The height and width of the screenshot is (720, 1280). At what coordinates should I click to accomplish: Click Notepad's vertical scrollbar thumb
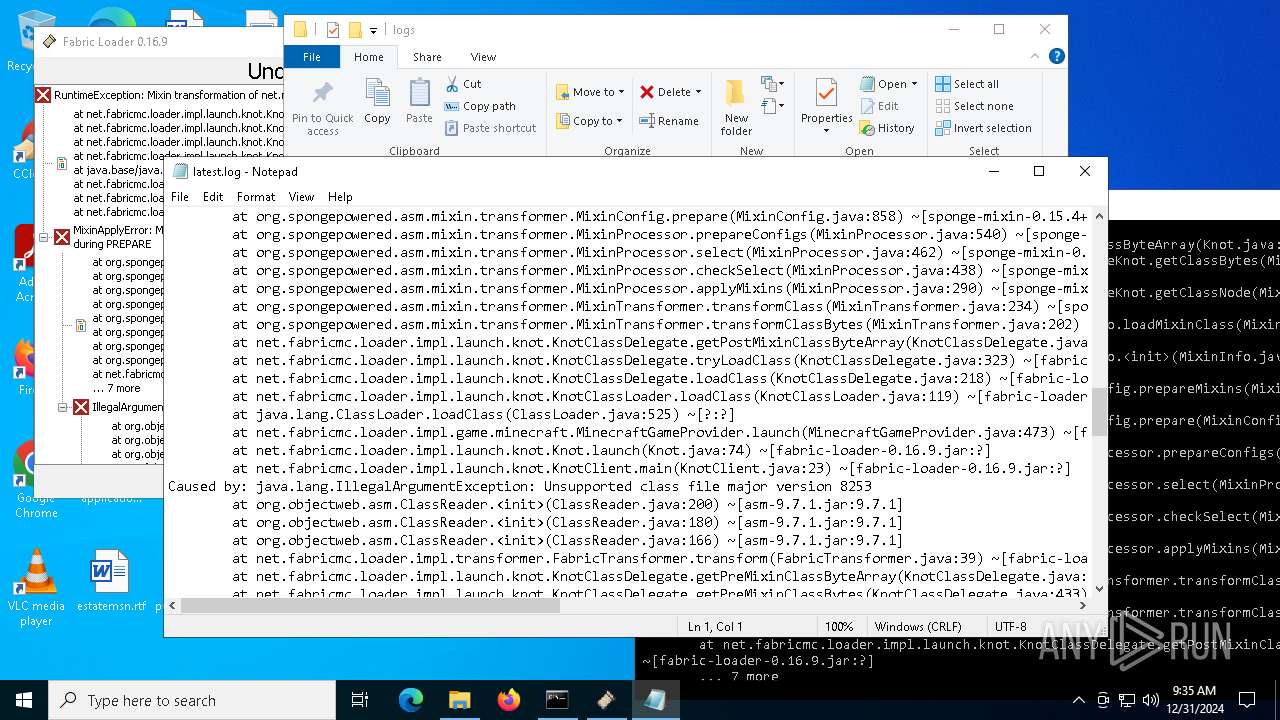pos(1099,411)
